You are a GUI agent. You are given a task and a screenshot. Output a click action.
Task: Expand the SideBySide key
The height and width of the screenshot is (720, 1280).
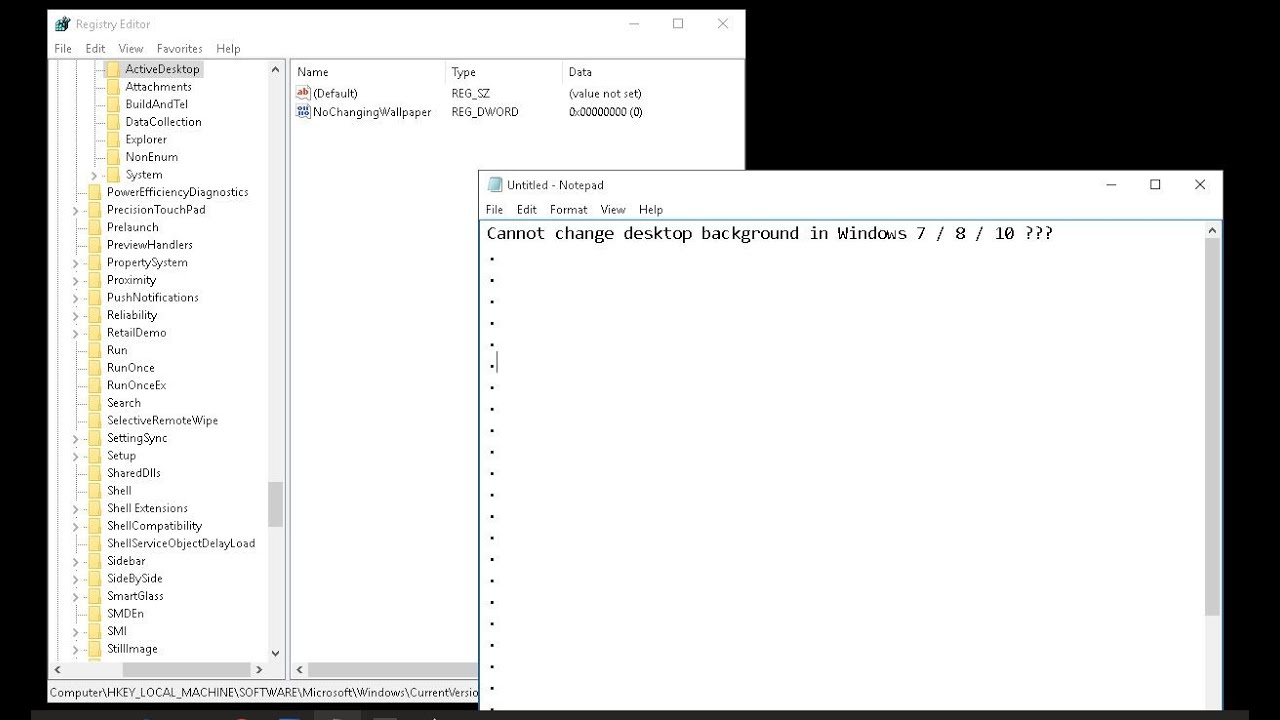[76, 579]
